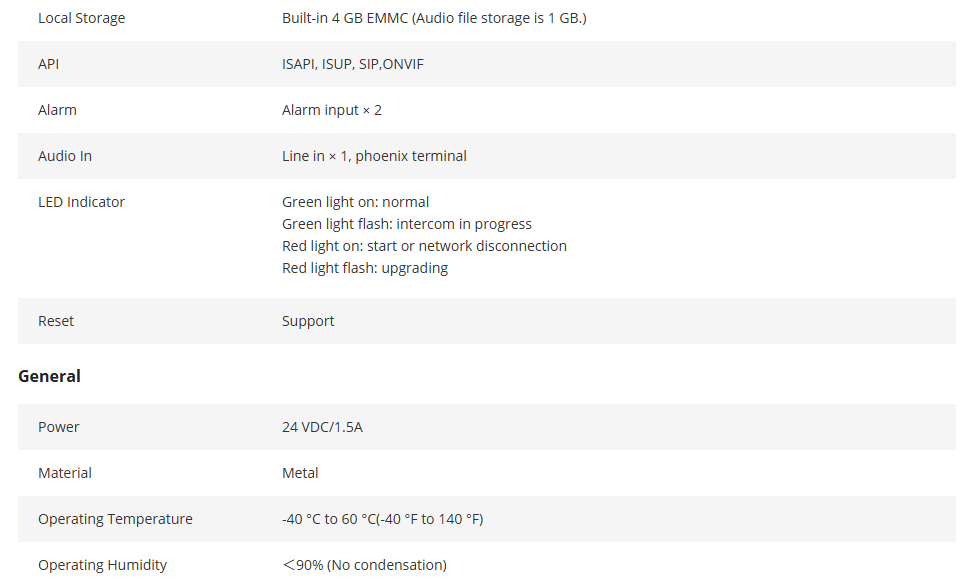Click the Alarm label
The width and height of the screenshot is (976, 581).
click(57, 110)
